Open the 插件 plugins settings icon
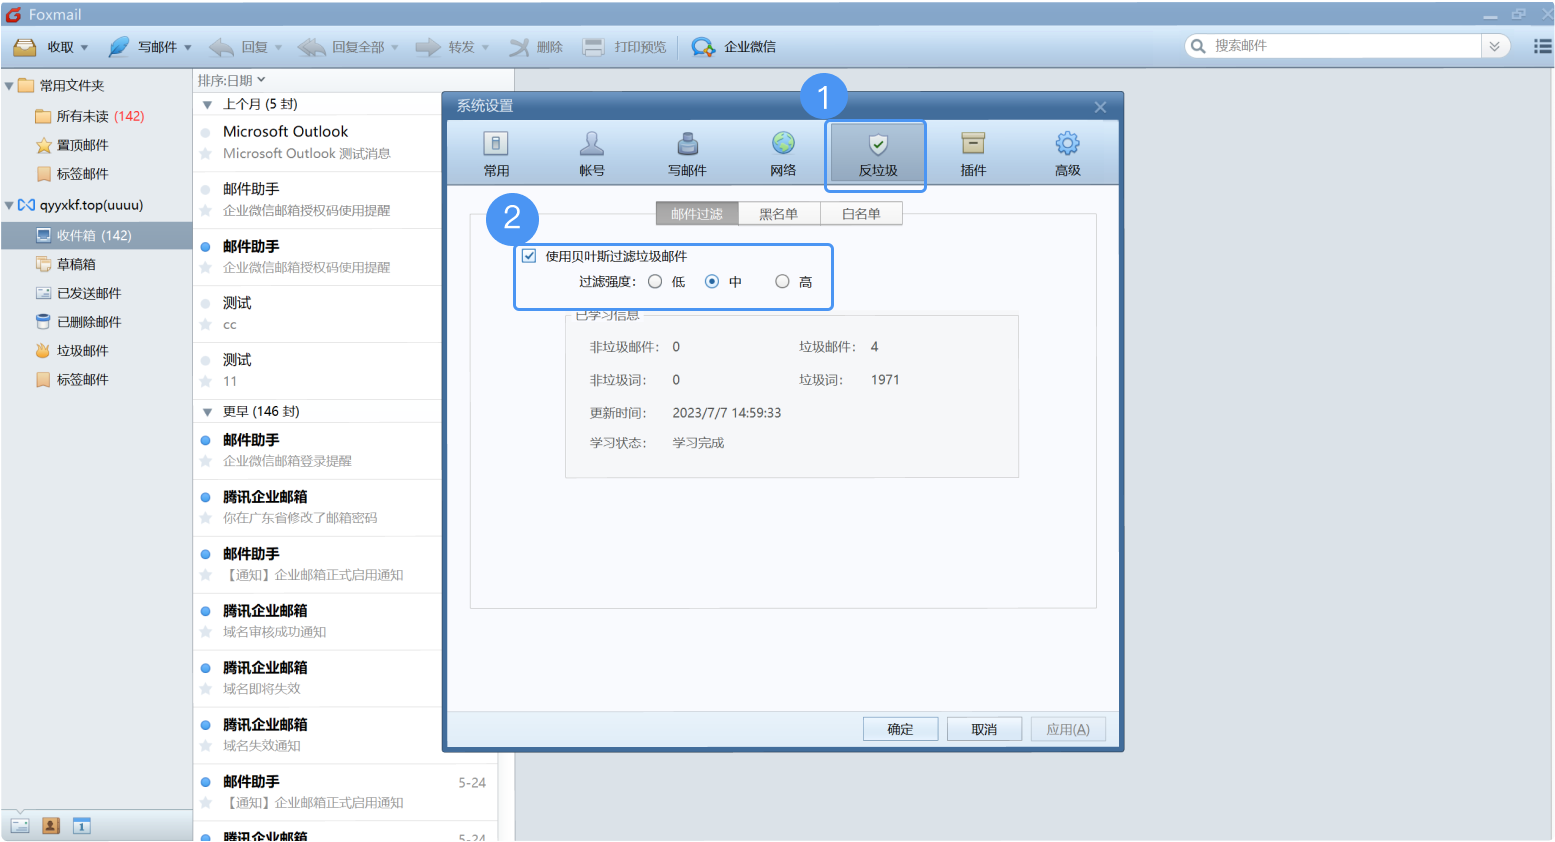Screen dimensions: 1555x842 (x=973, y=144)
